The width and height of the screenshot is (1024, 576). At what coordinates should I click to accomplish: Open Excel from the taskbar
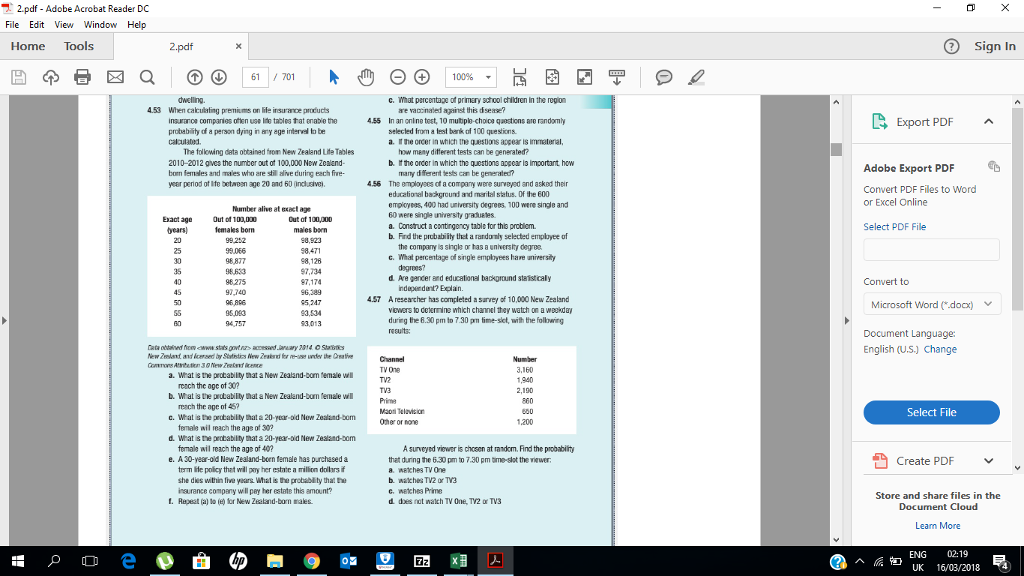(x=458, y=561)
